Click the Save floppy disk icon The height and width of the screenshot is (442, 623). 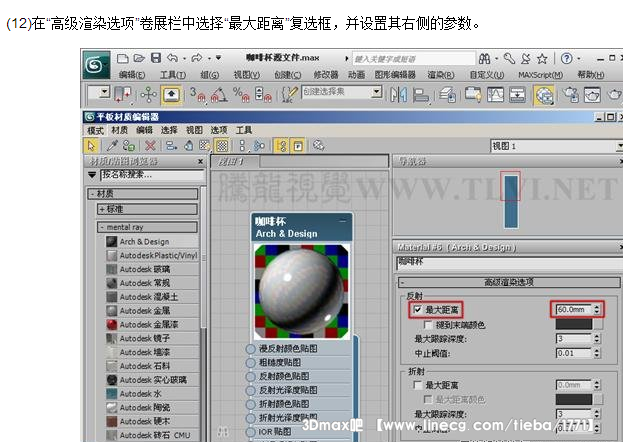click(156, 58)
